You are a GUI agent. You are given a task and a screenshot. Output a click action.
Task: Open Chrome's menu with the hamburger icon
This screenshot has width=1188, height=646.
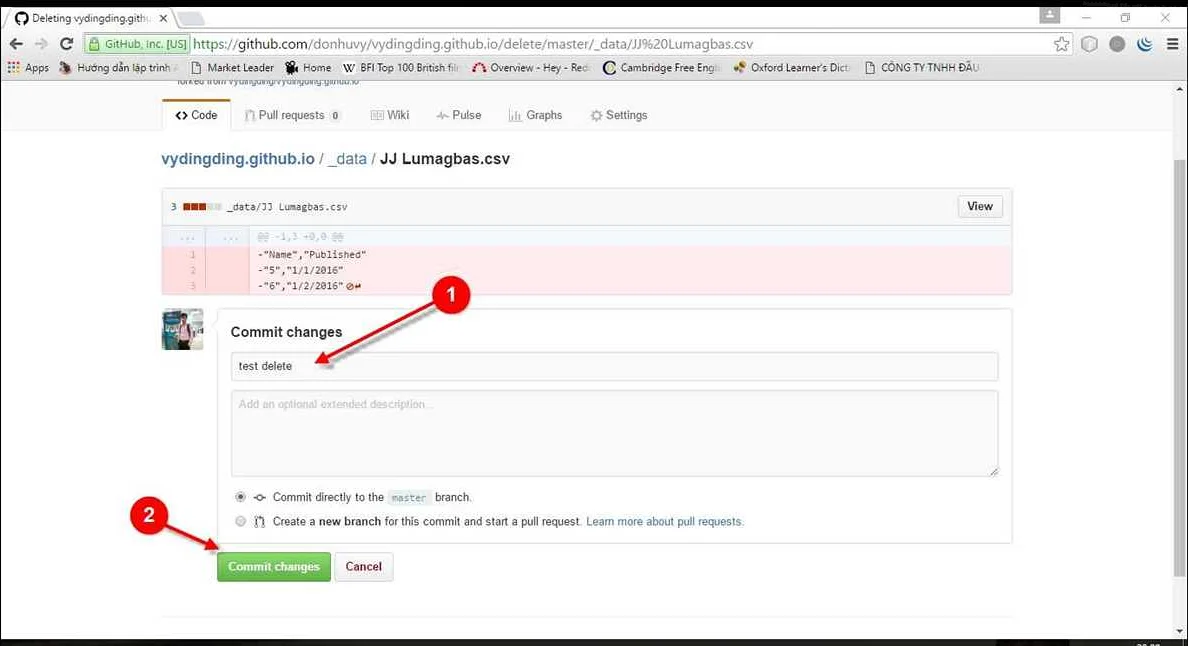point(1172,44)
